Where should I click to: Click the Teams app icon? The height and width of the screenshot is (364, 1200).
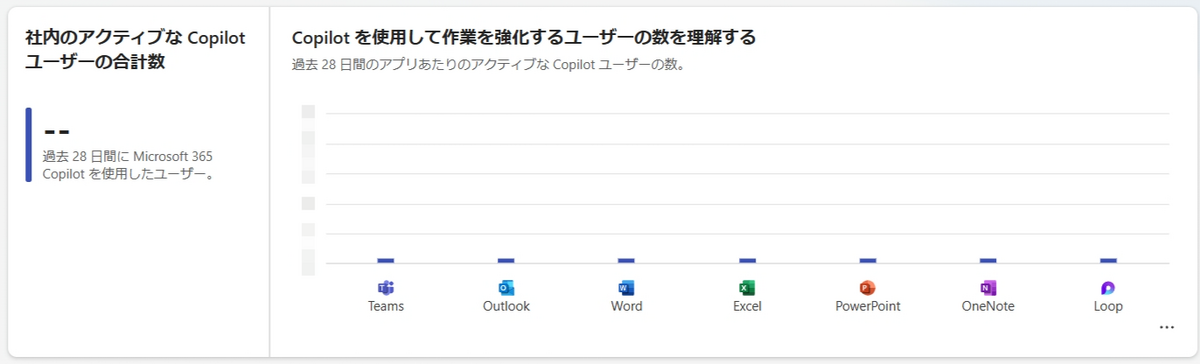coord(386,288)
